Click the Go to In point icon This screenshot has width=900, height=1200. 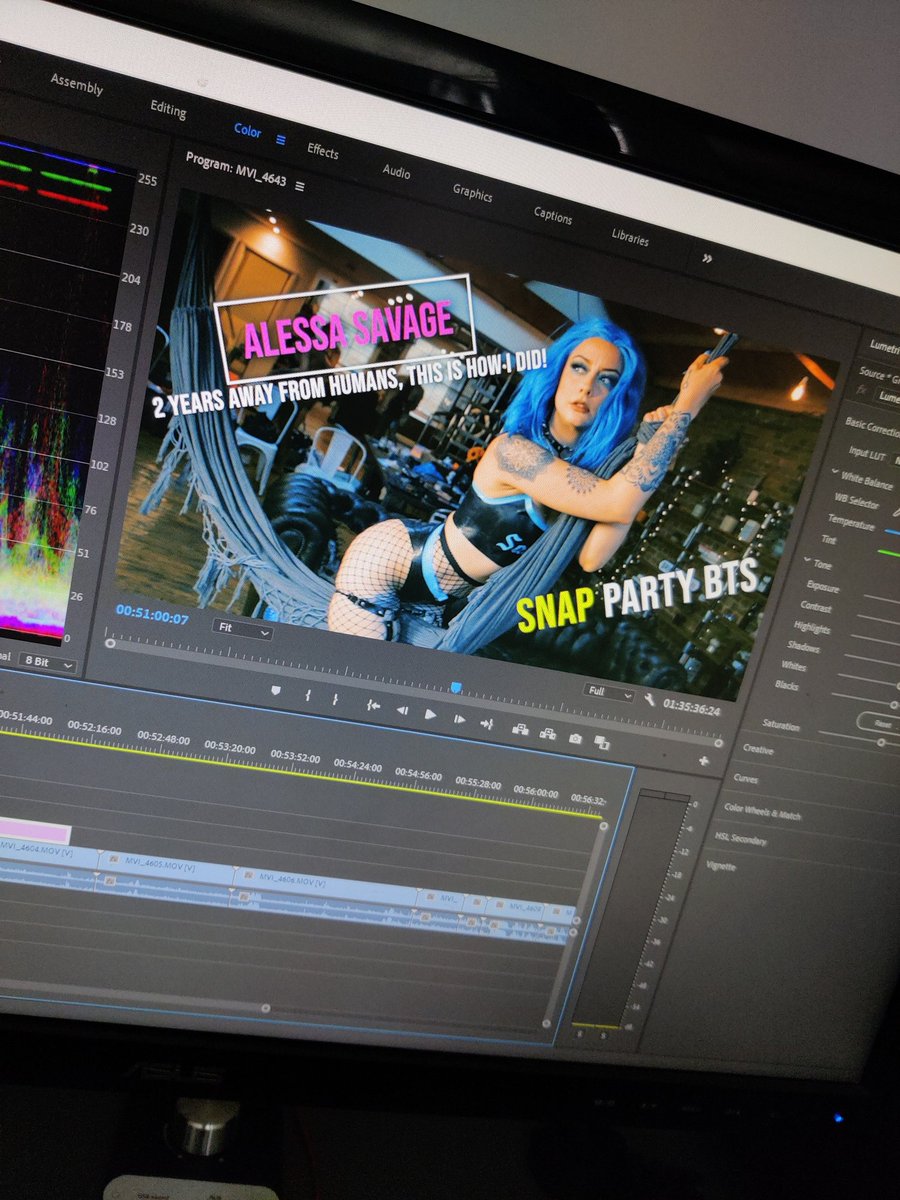pos(373,705)
